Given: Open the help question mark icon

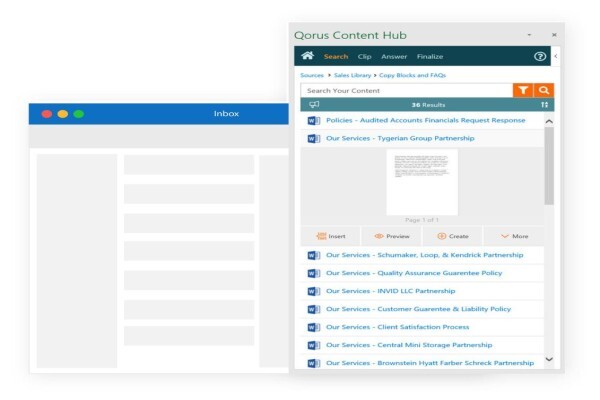Looking at the screenshot, I should (540, 56).
